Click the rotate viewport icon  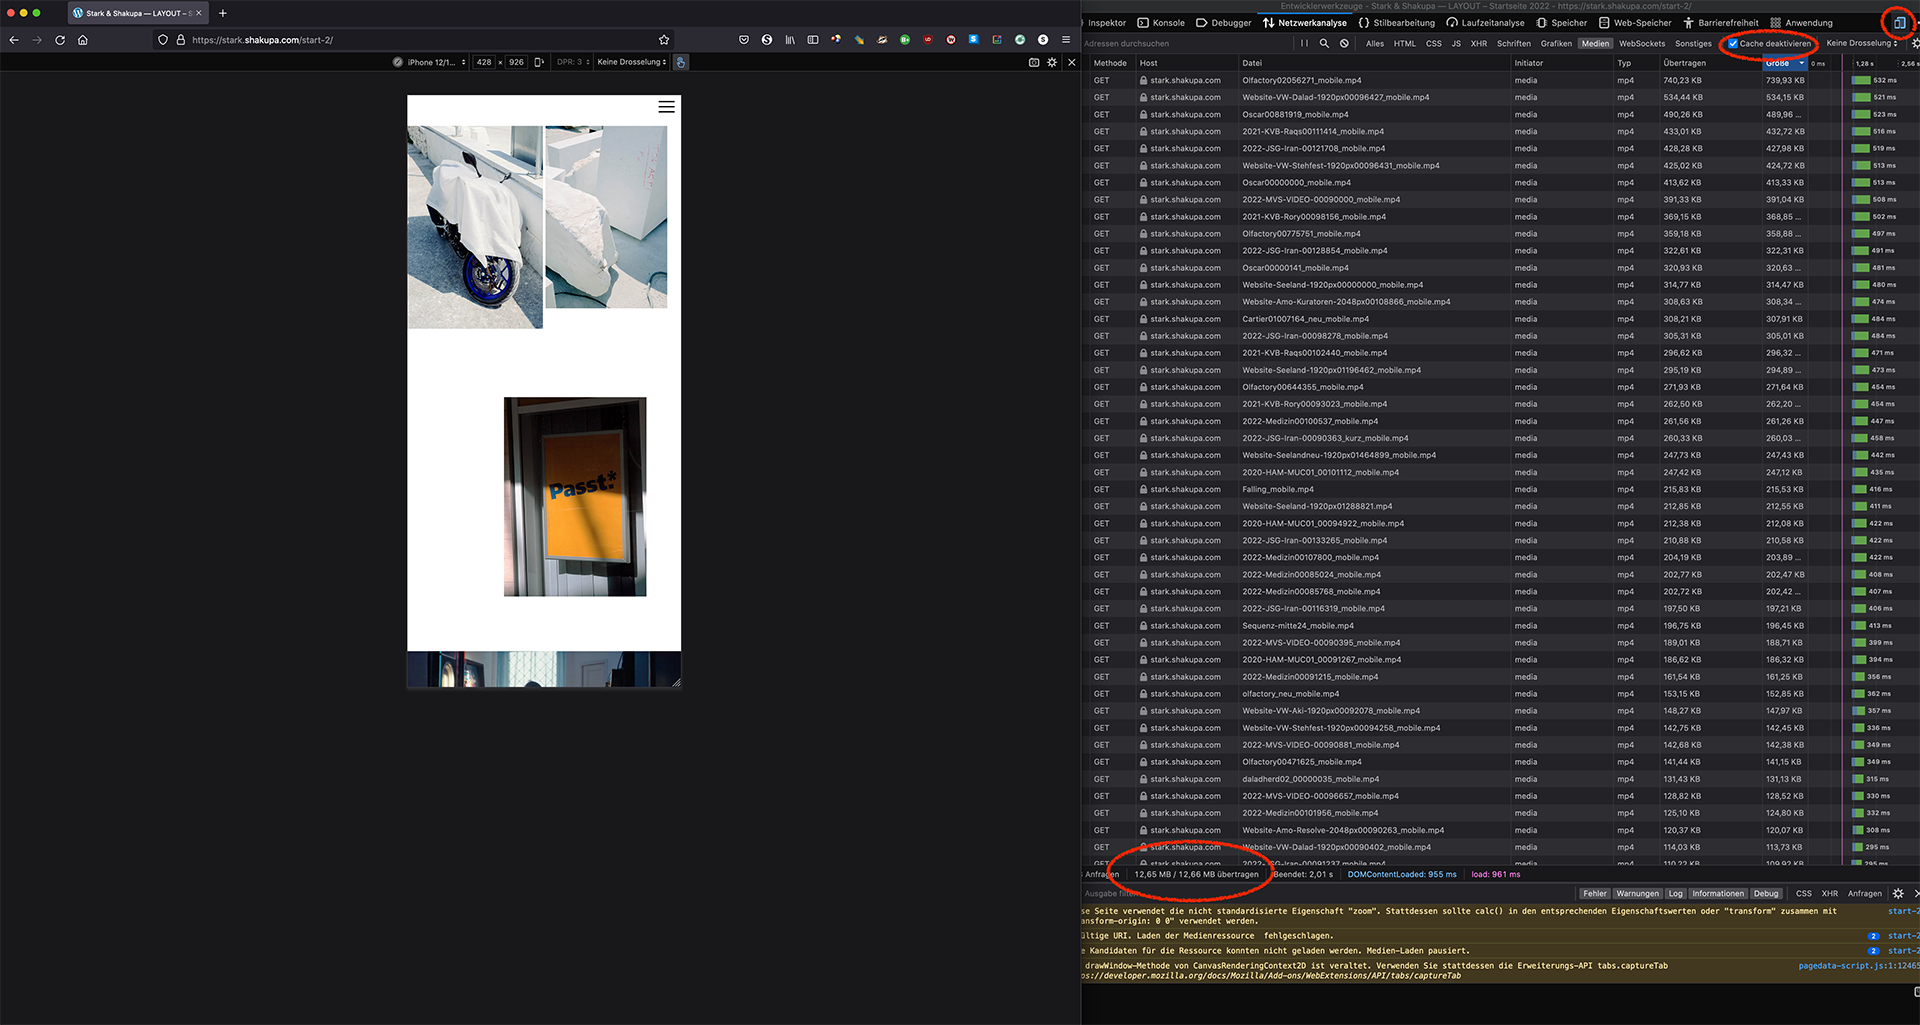[x=539, y=62]
